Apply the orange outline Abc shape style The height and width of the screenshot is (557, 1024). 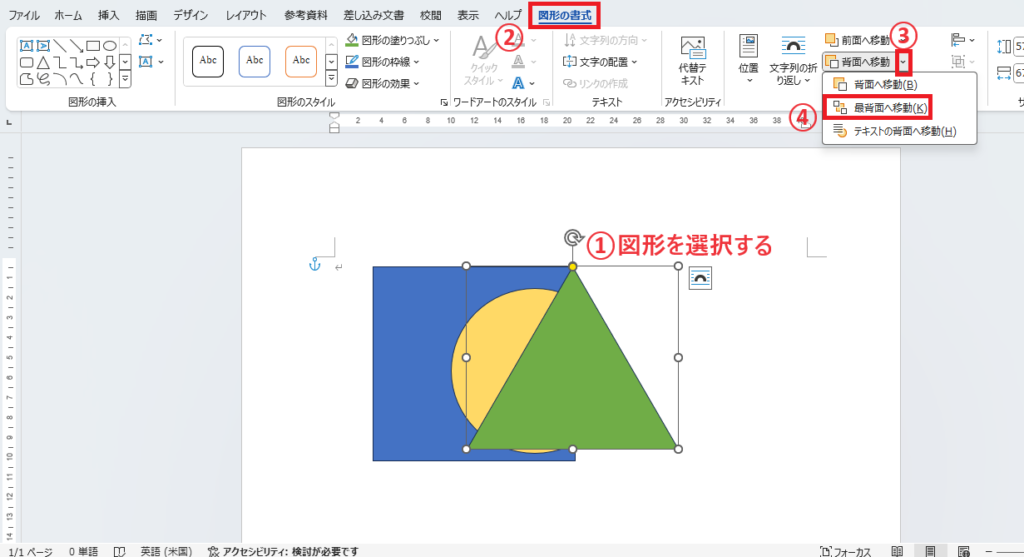[301, 61]
